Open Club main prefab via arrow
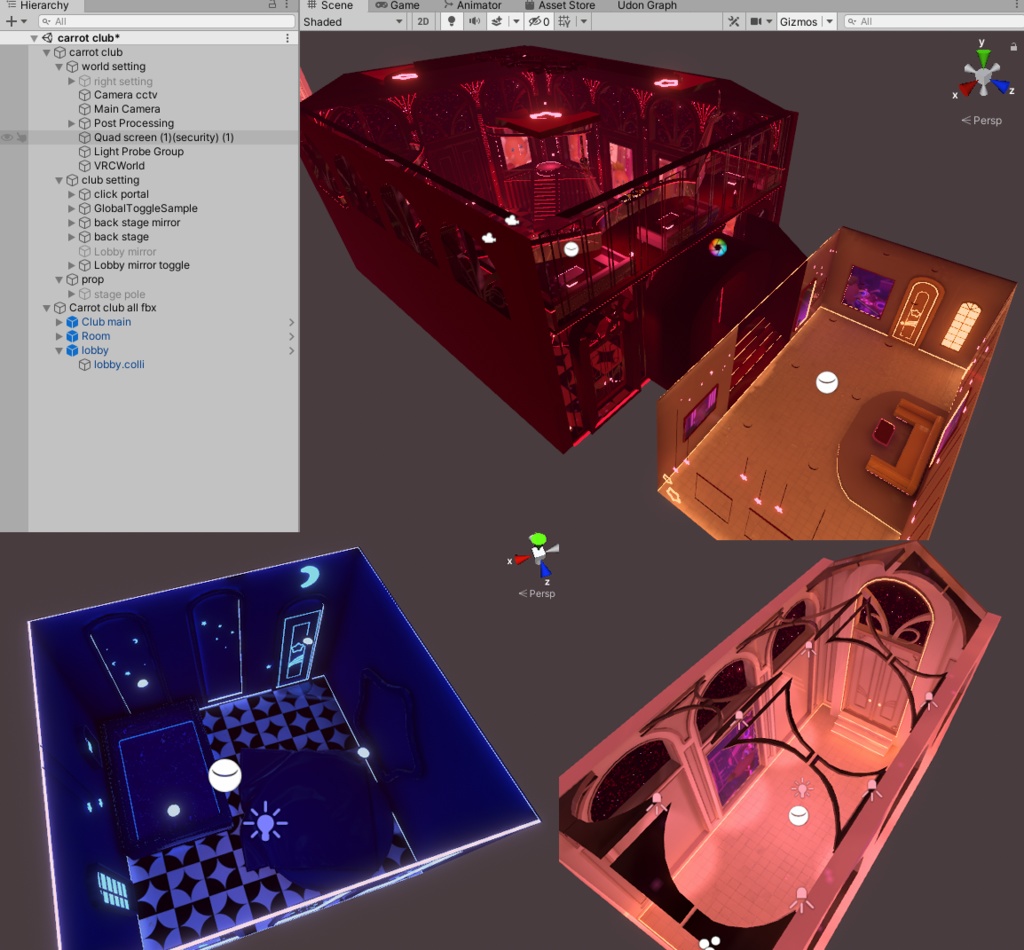This screenshot has width=1024, height=950. [x=291, y=322]
